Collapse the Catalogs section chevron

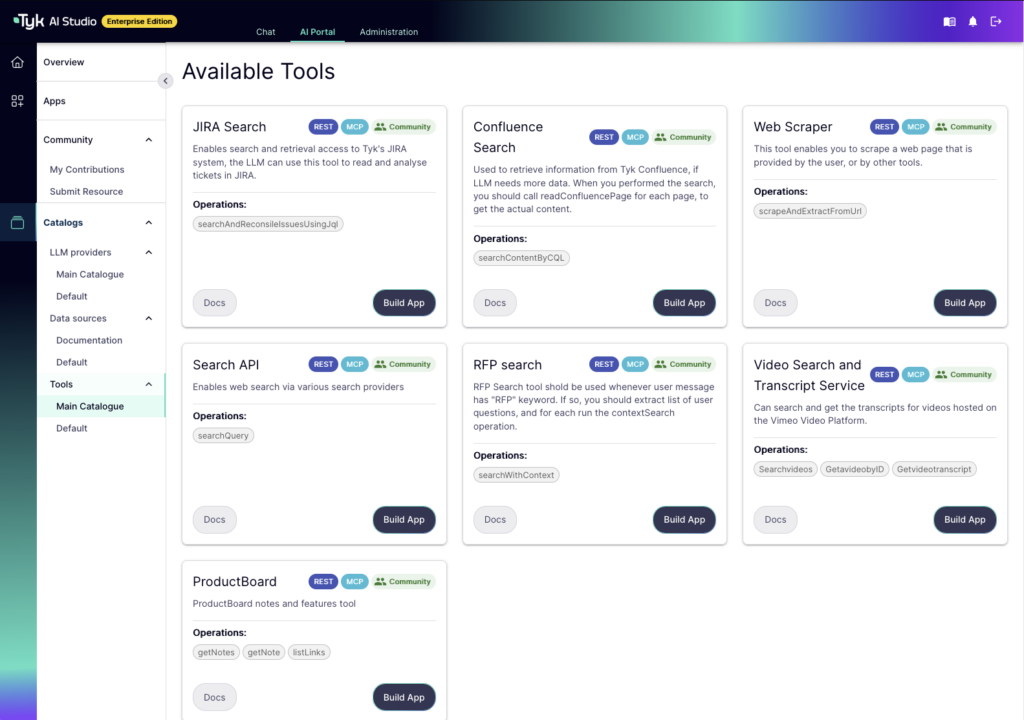[x=149, y=223]
